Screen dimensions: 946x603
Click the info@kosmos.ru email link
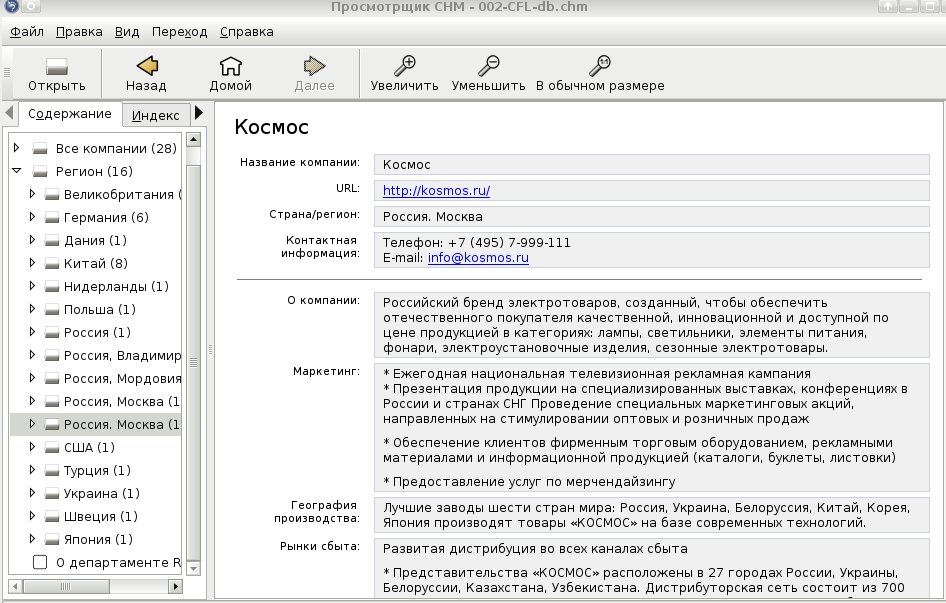478,258
